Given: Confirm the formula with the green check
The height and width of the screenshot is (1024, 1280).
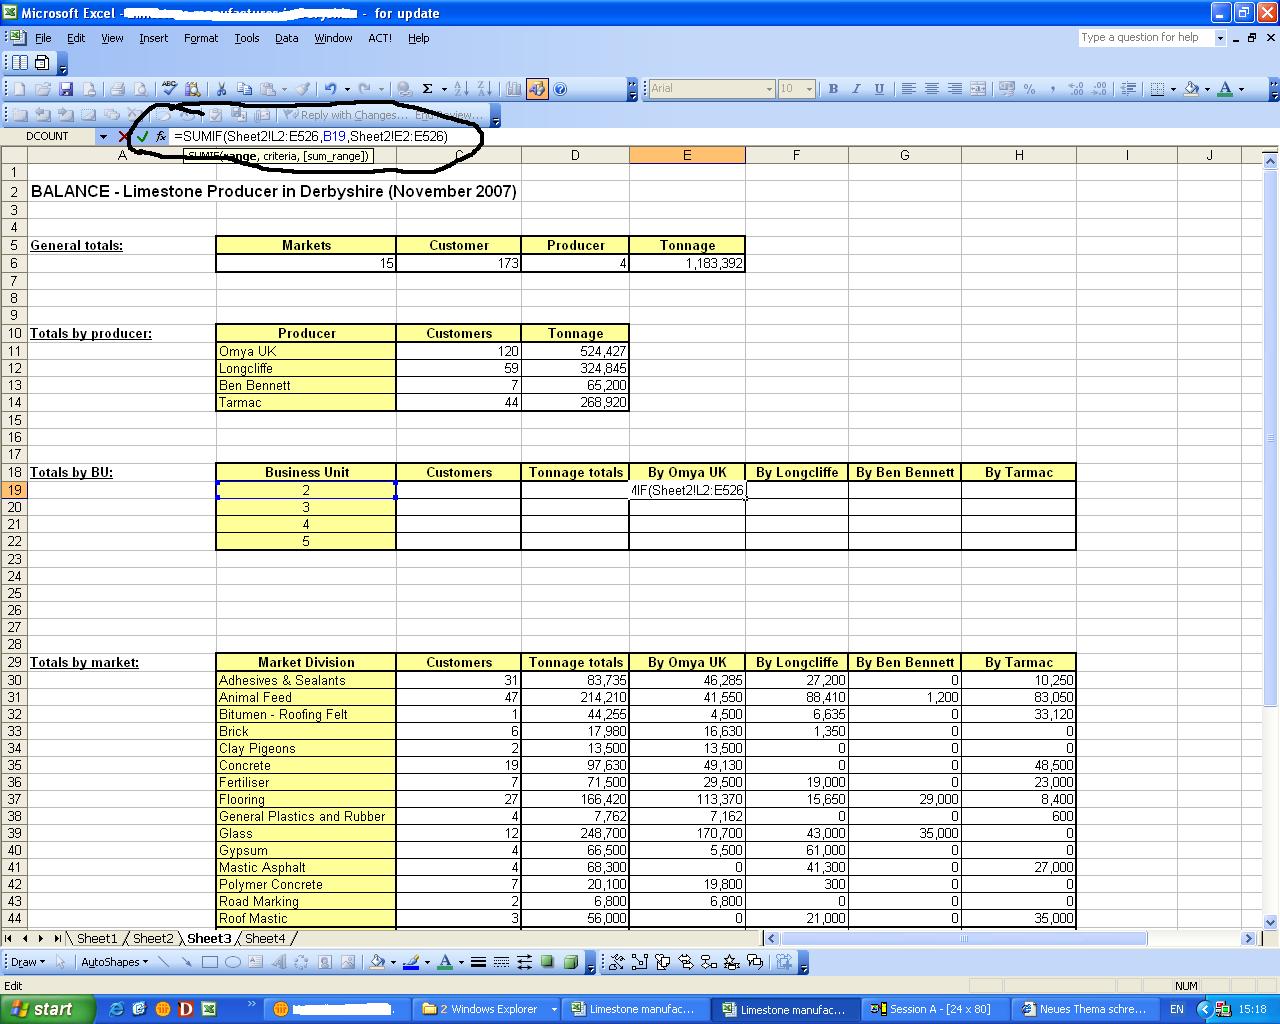Looking at the screenshot, I should click(142, 136).
